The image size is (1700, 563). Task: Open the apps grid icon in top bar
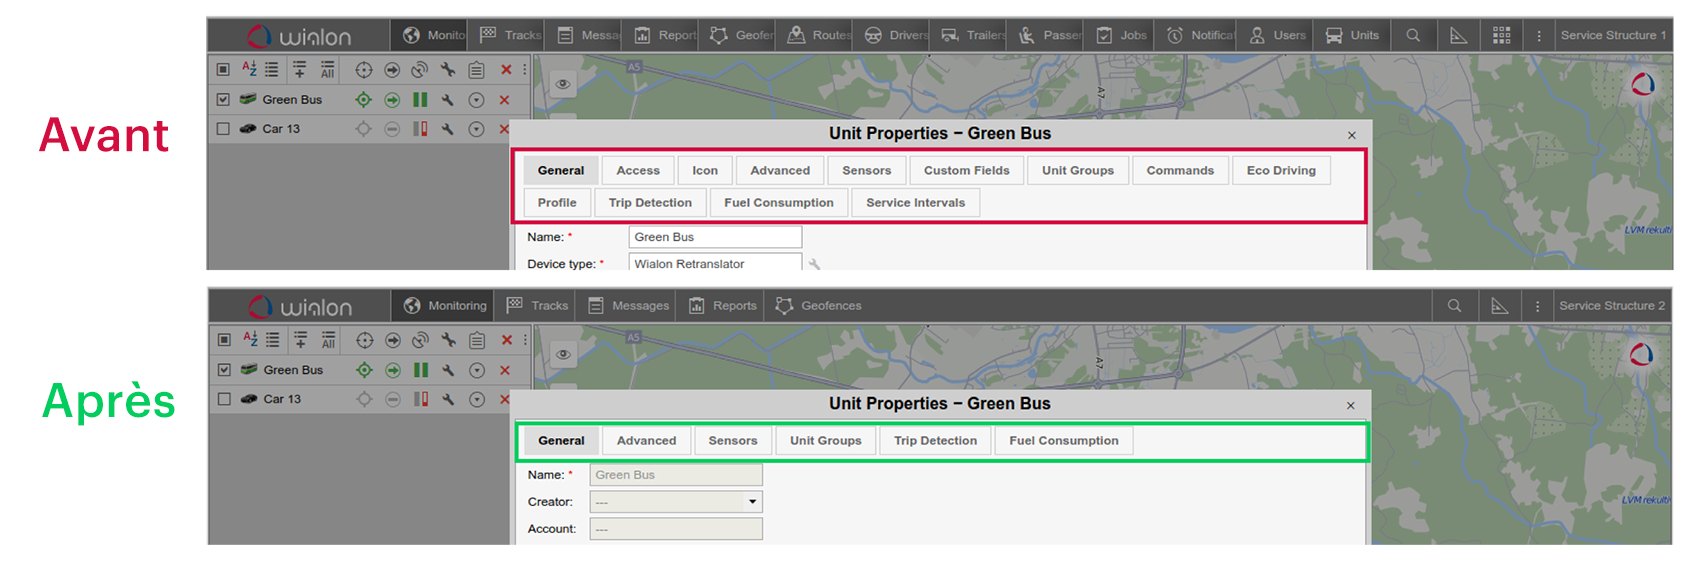point(1501,35)
